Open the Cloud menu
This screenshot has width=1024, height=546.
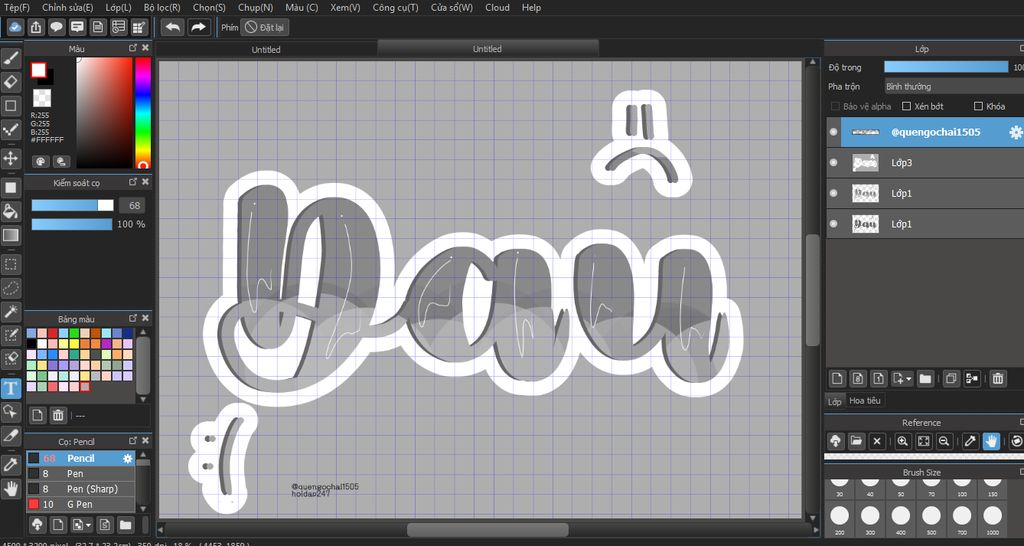(498, 7)
